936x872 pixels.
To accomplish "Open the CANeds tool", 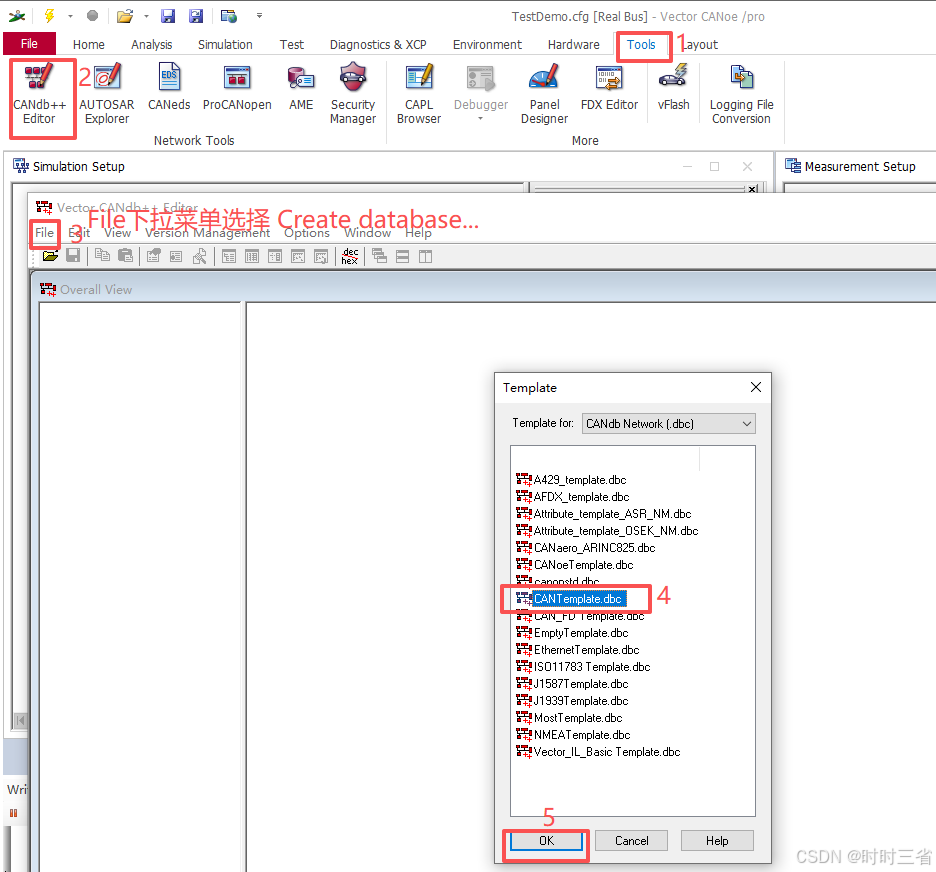I will pos(169,88).
